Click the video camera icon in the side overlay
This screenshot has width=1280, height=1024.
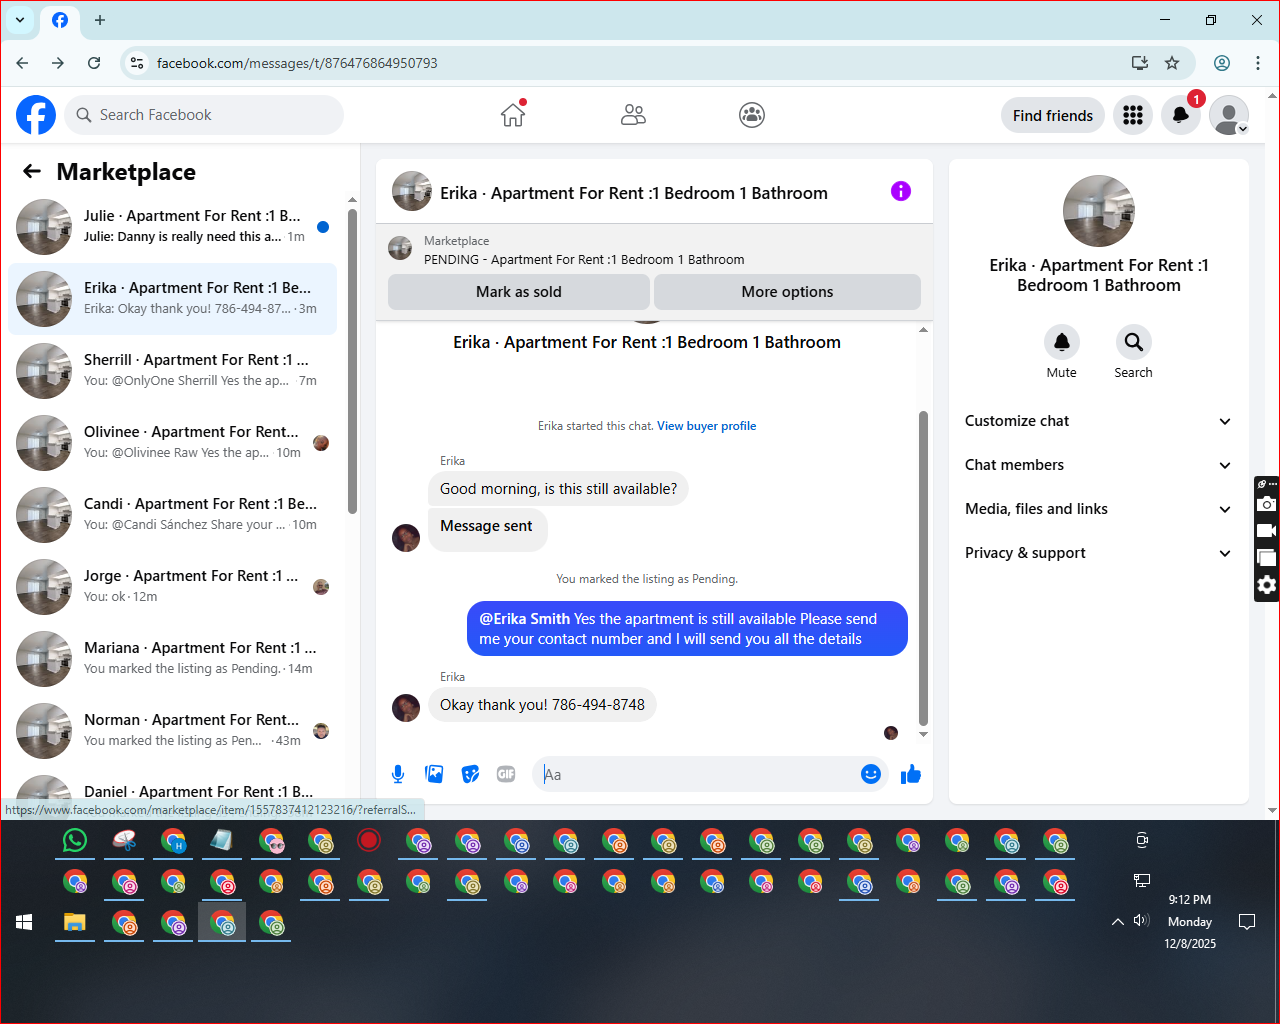click(x=1267, y=531)
